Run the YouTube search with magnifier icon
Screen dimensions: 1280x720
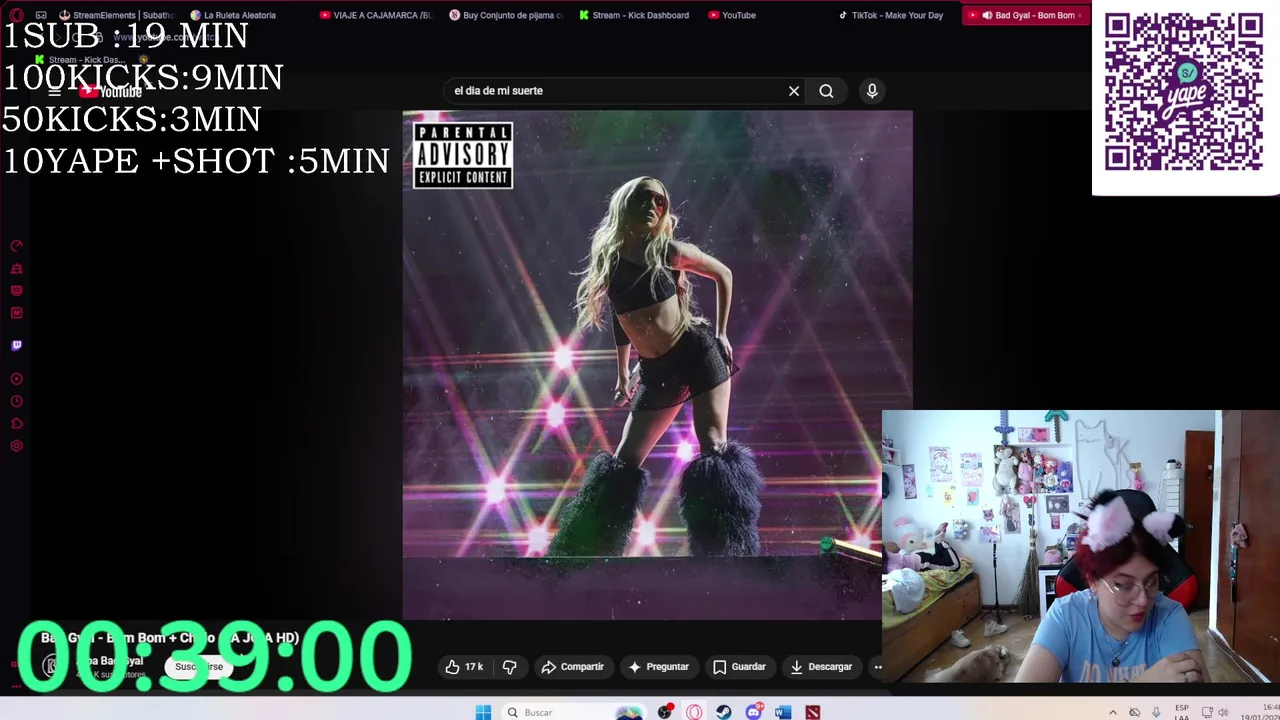pos(826,91)
